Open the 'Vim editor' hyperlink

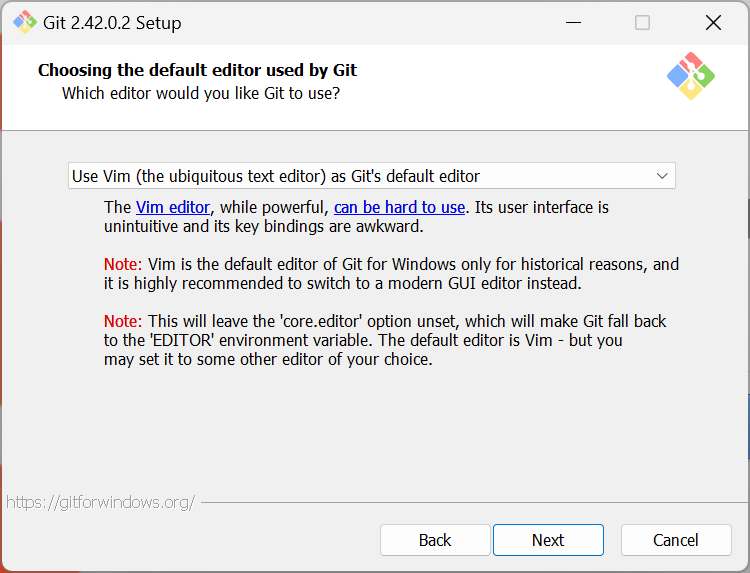[172, 207]
